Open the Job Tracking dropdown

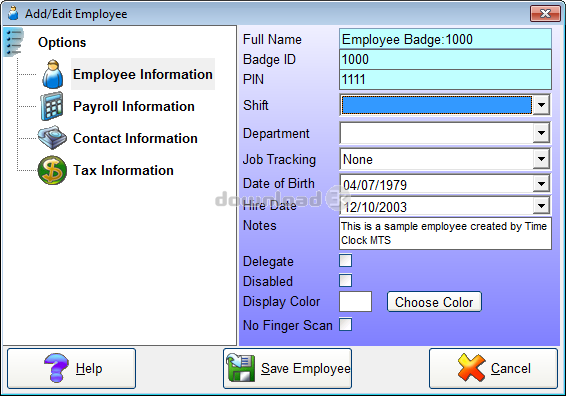pos(541,159)
